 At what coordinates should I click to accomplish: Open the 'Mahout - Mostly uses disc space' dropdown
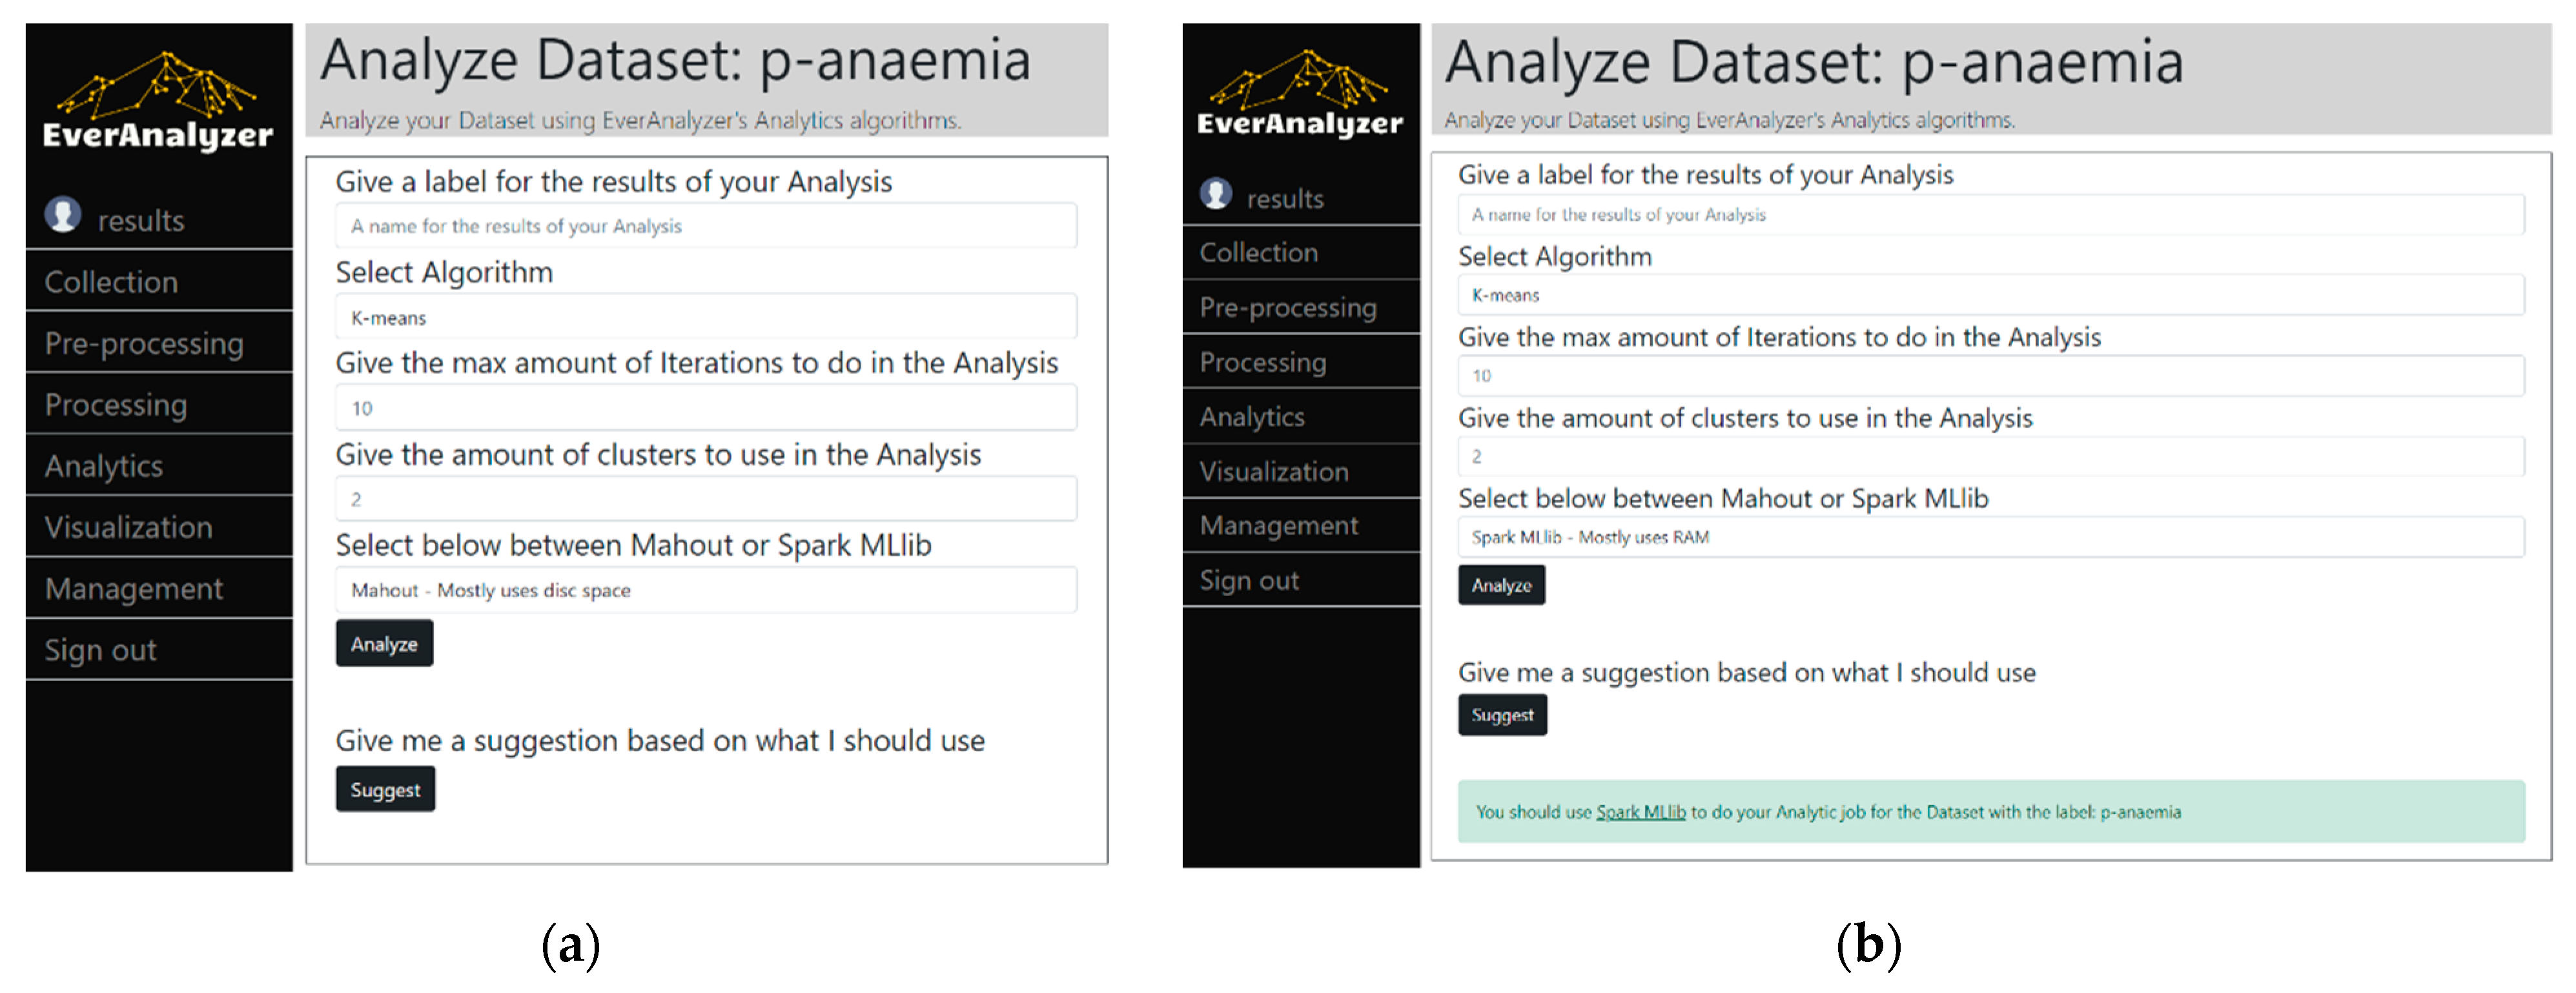click(x=706, y=590)
